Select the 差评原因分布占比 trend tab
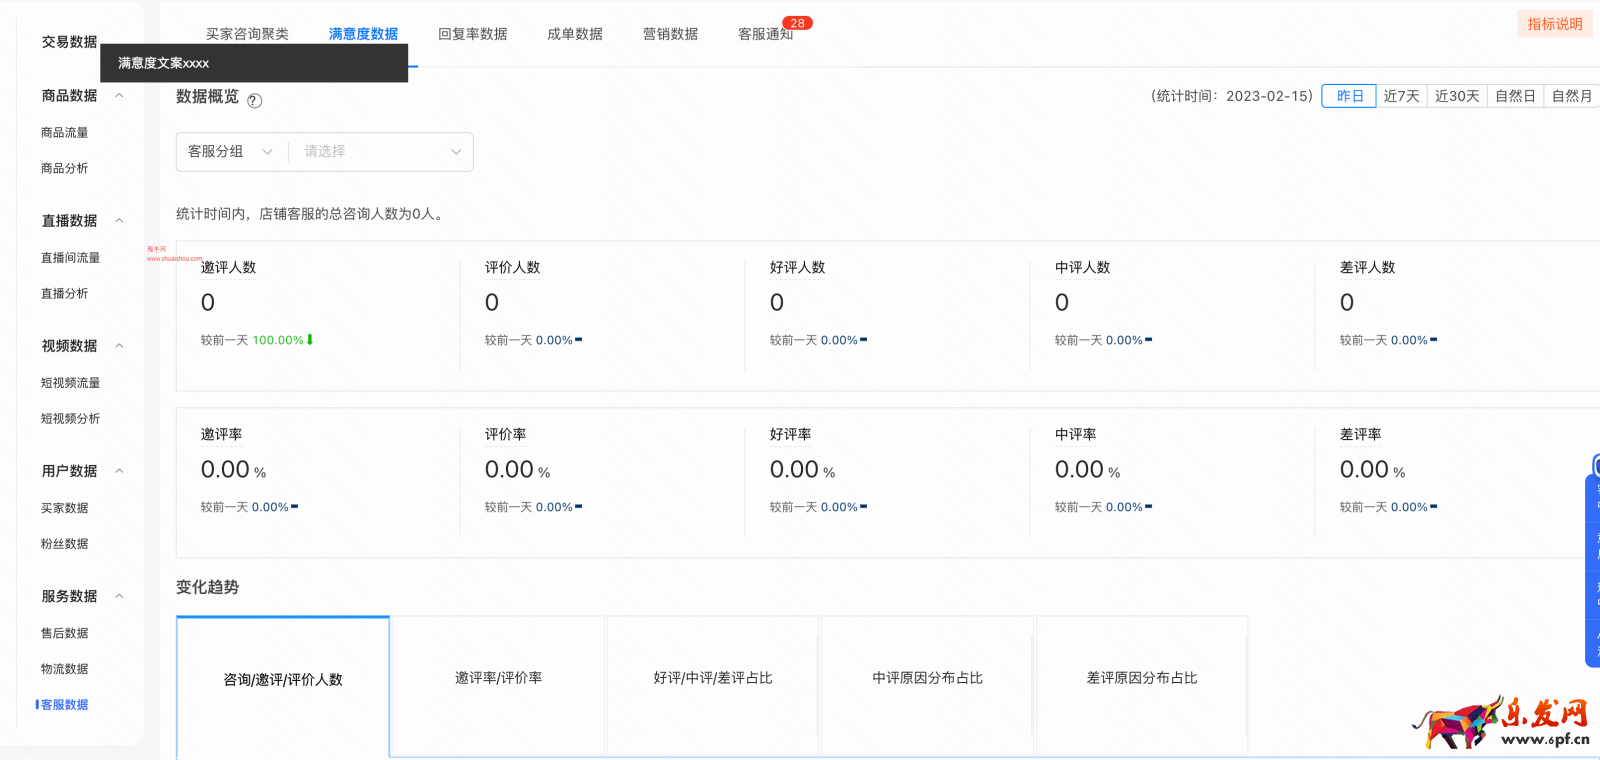Screen dimensions: 1600x760 pyautogui.click(x=1142, y=686)
